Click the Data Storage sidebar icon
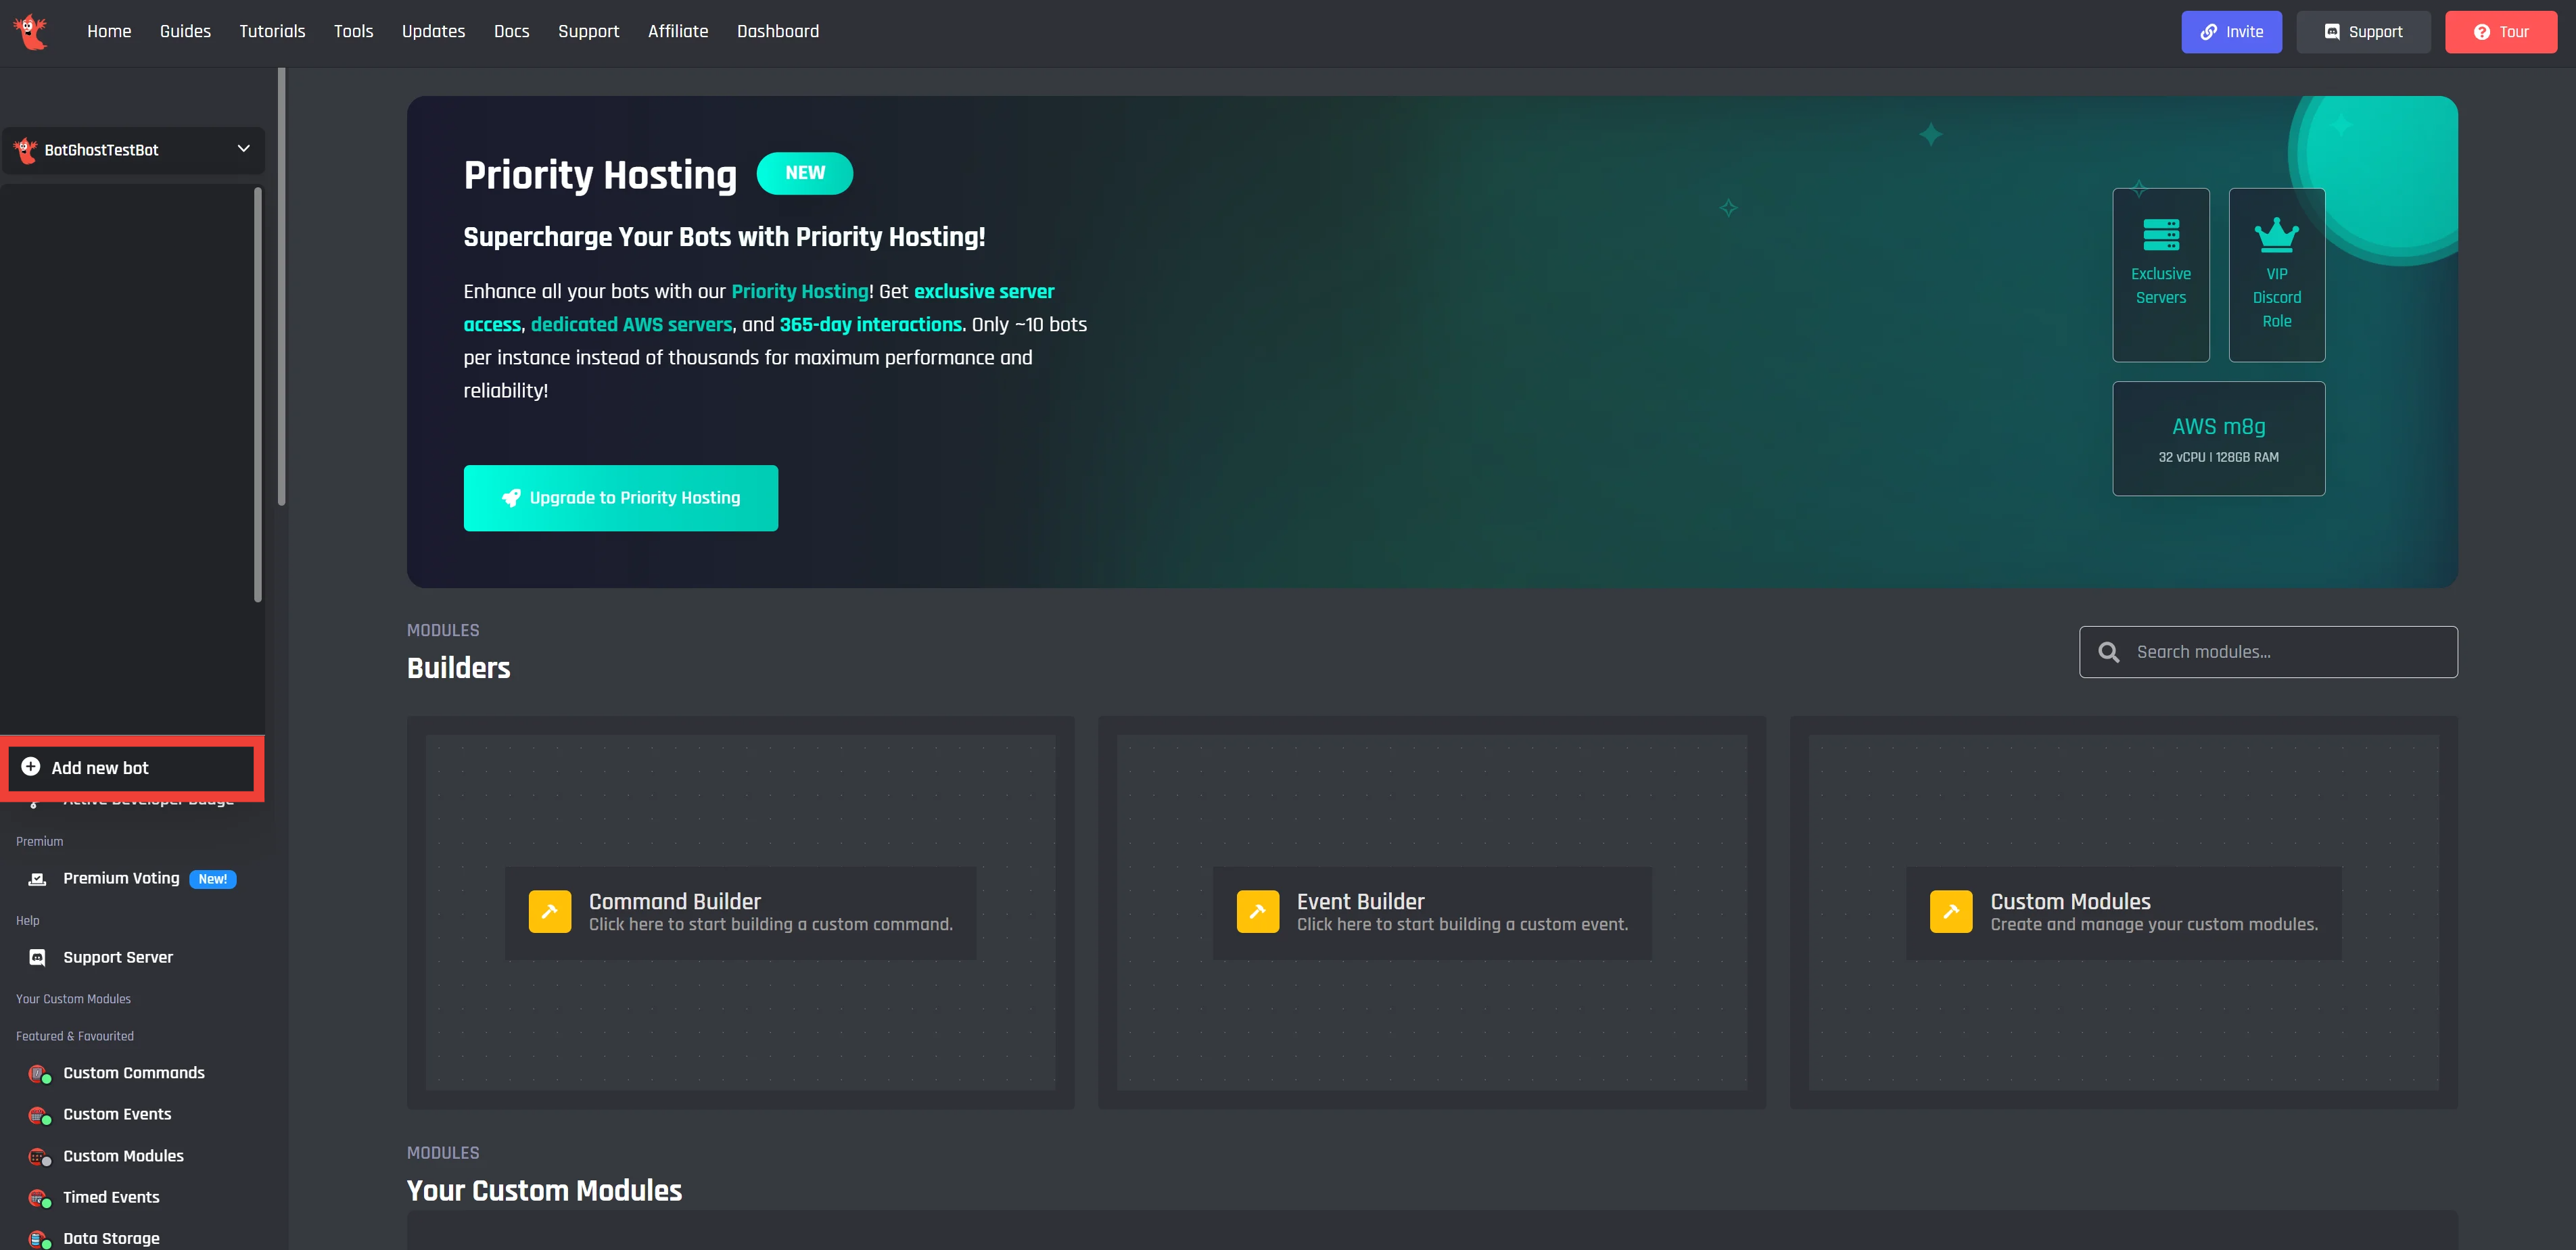Screen dimensions: 2576x1250 pos(38,1239)
